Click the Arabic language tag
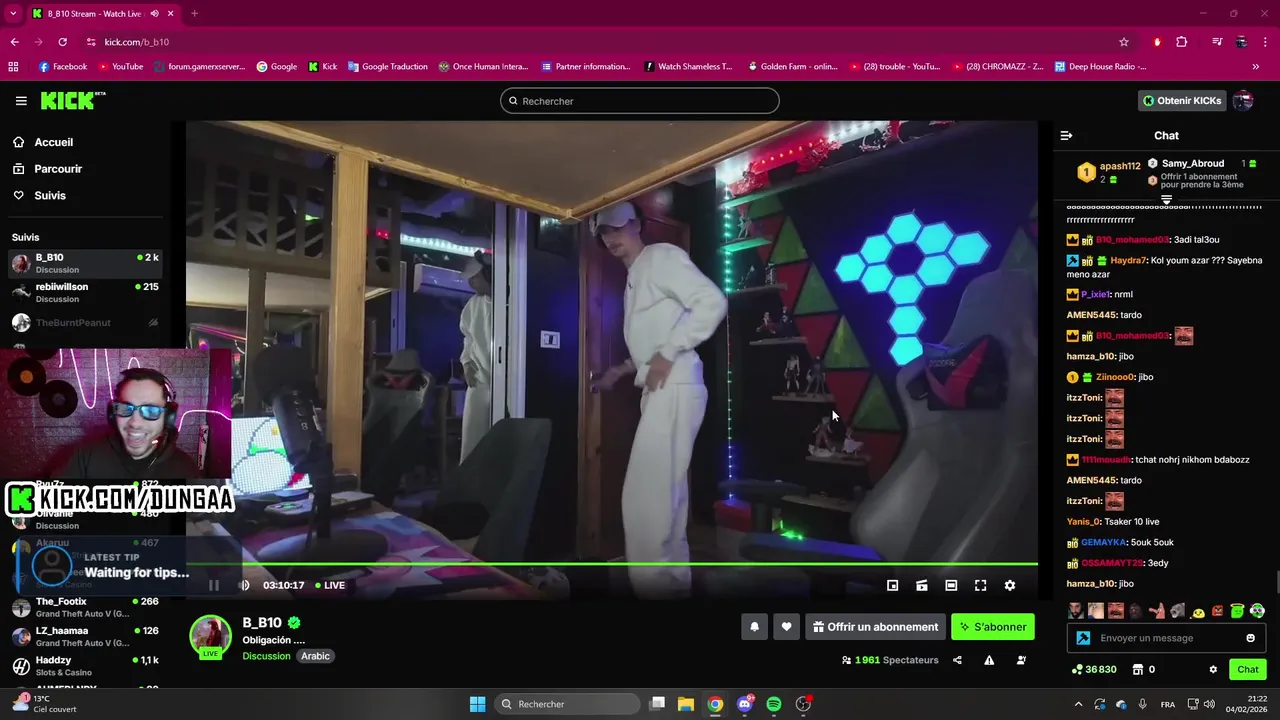 point(315,656)
